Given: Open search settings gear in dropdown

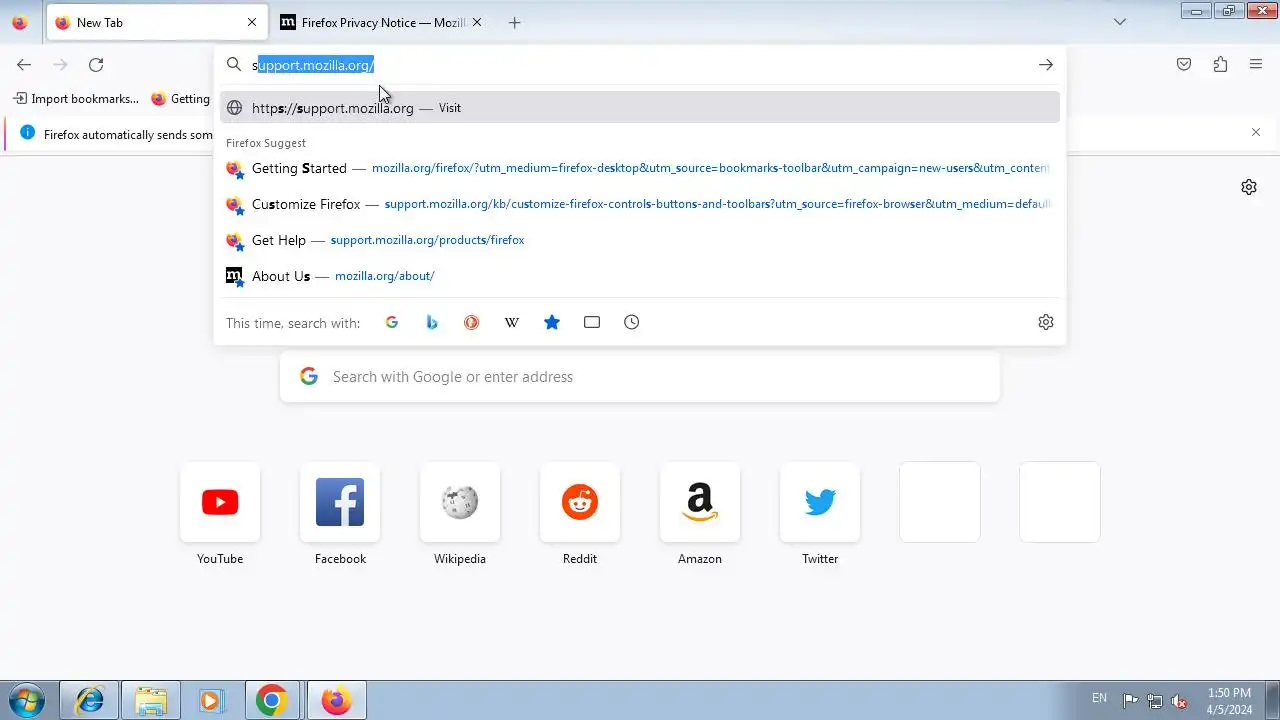Looking at the screenshot, I should (1046, 322).
